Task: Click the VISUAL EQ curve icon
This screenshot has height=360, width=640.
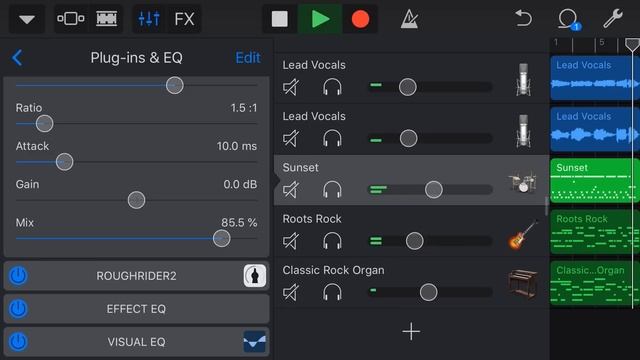Action: [255, 342]
